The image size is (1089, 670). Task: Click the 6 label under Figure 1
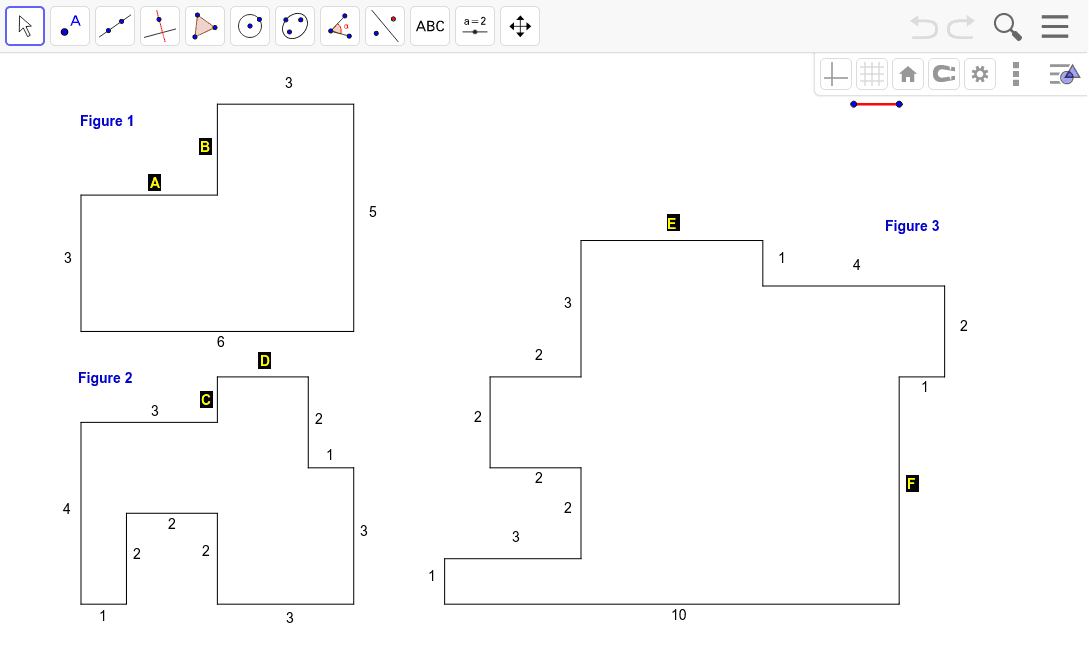[221, 342]
